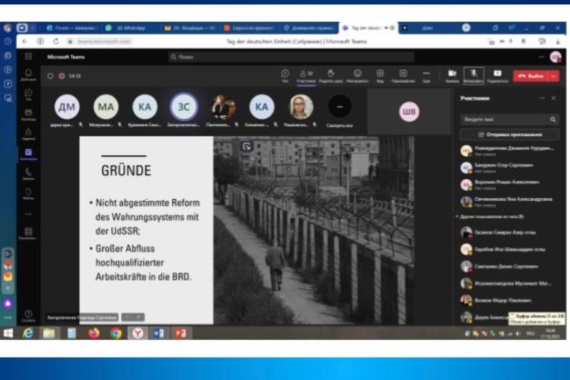The height and width of the screenshot is (380, 570).
Task: Open meeting Приложения apps button
Action: [403, 76]
